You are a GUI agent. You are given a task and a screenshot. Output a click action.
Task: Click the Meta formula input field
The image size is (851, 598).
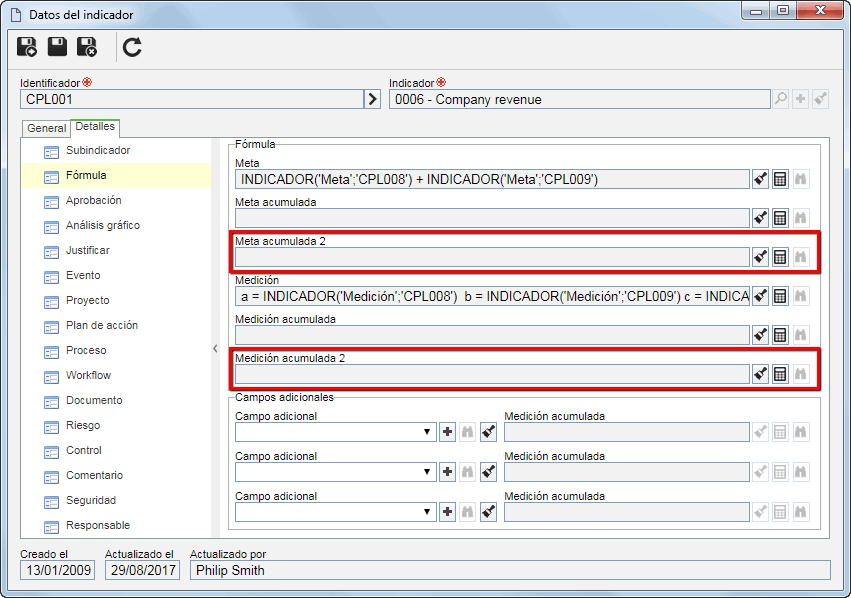pos(492,179)
